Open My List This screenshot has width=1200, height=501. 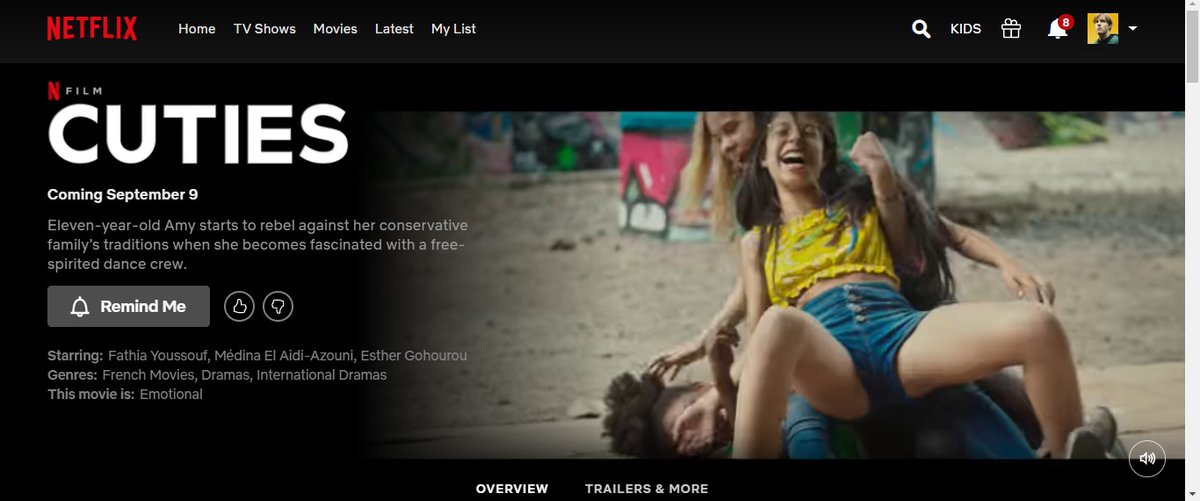tap(453, 29)
